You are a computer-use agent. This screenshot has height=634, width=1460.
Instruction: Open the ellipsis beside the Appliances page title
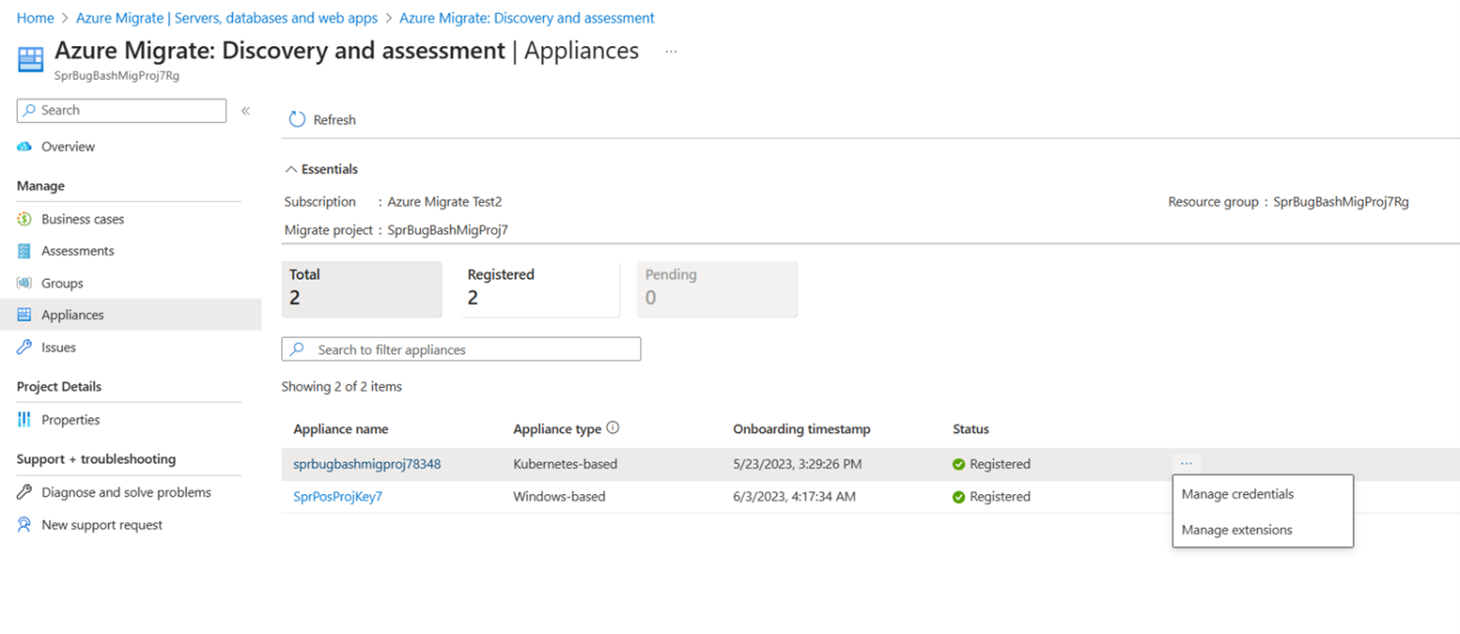671,51
